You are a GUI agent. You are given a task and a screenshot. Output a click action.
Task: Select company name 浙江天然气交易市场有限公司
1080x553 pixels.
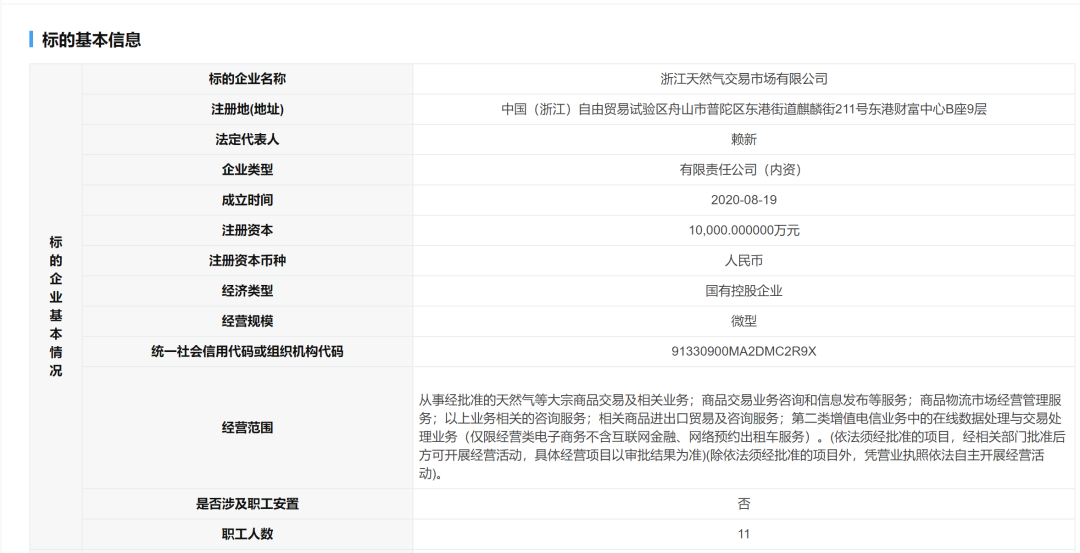[x=744, y=79]
